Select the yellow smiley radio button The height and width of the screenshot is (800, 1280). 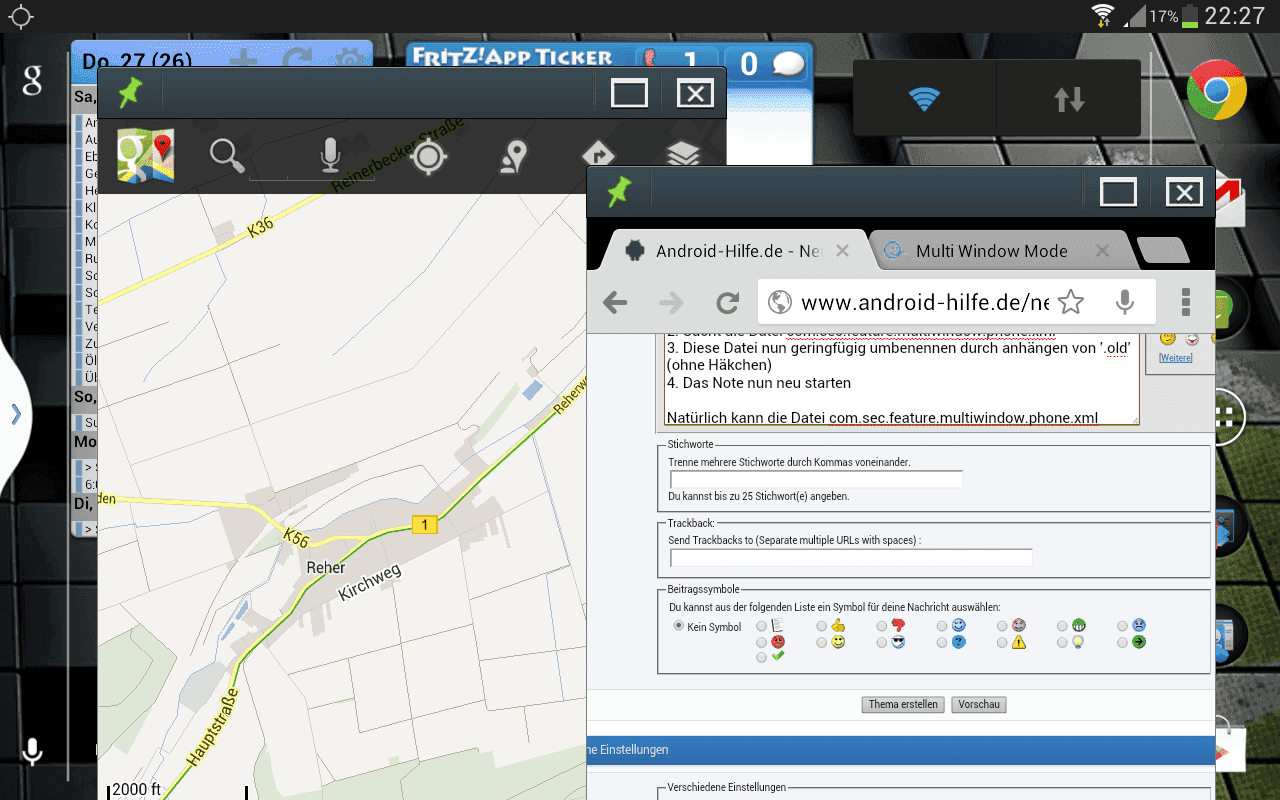(x=822, y=642)
